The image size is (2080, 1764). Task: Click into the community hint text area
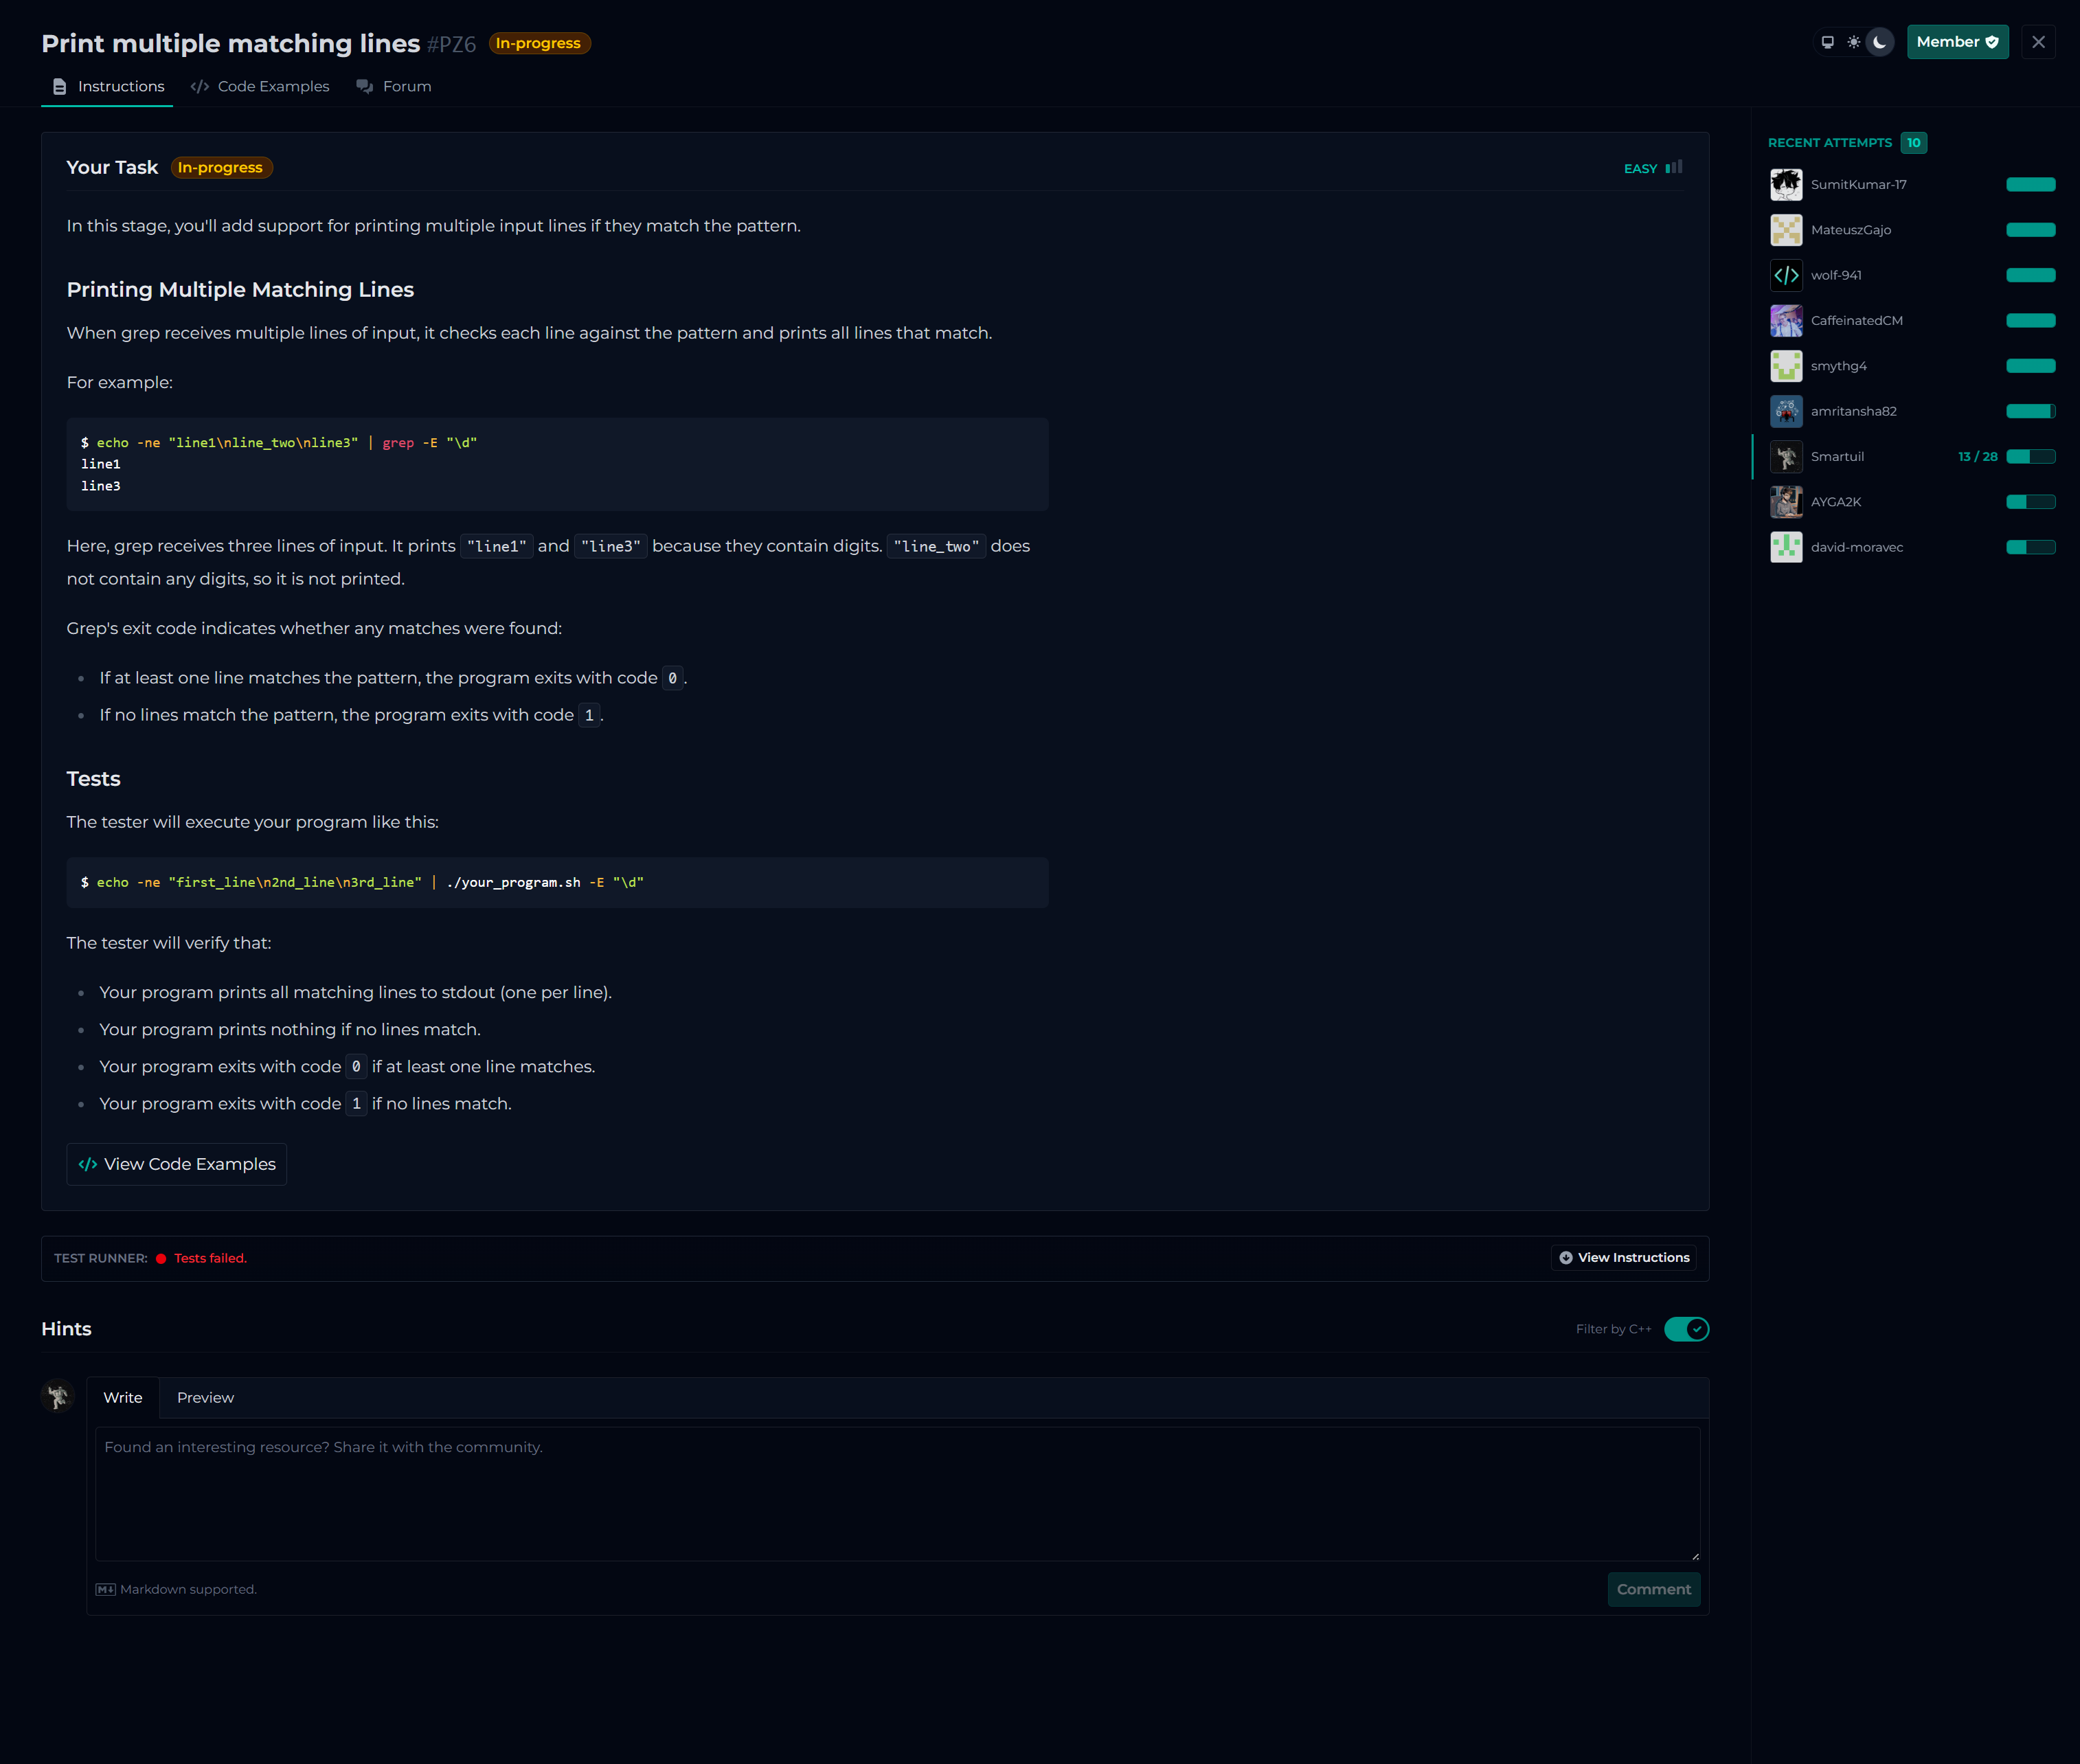pyautogui.click(x=897, y=1494)
